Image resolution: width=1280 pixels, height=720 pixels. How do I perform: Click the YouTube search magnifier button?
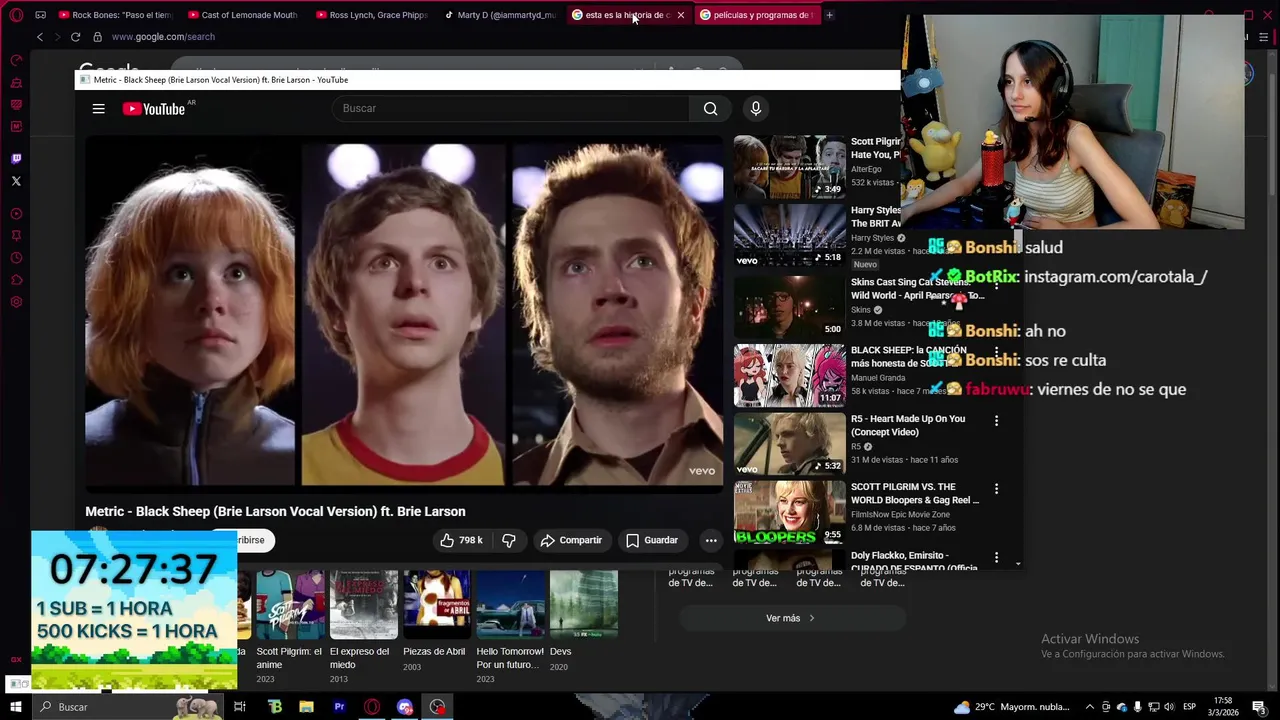click(x=710, y=109)
